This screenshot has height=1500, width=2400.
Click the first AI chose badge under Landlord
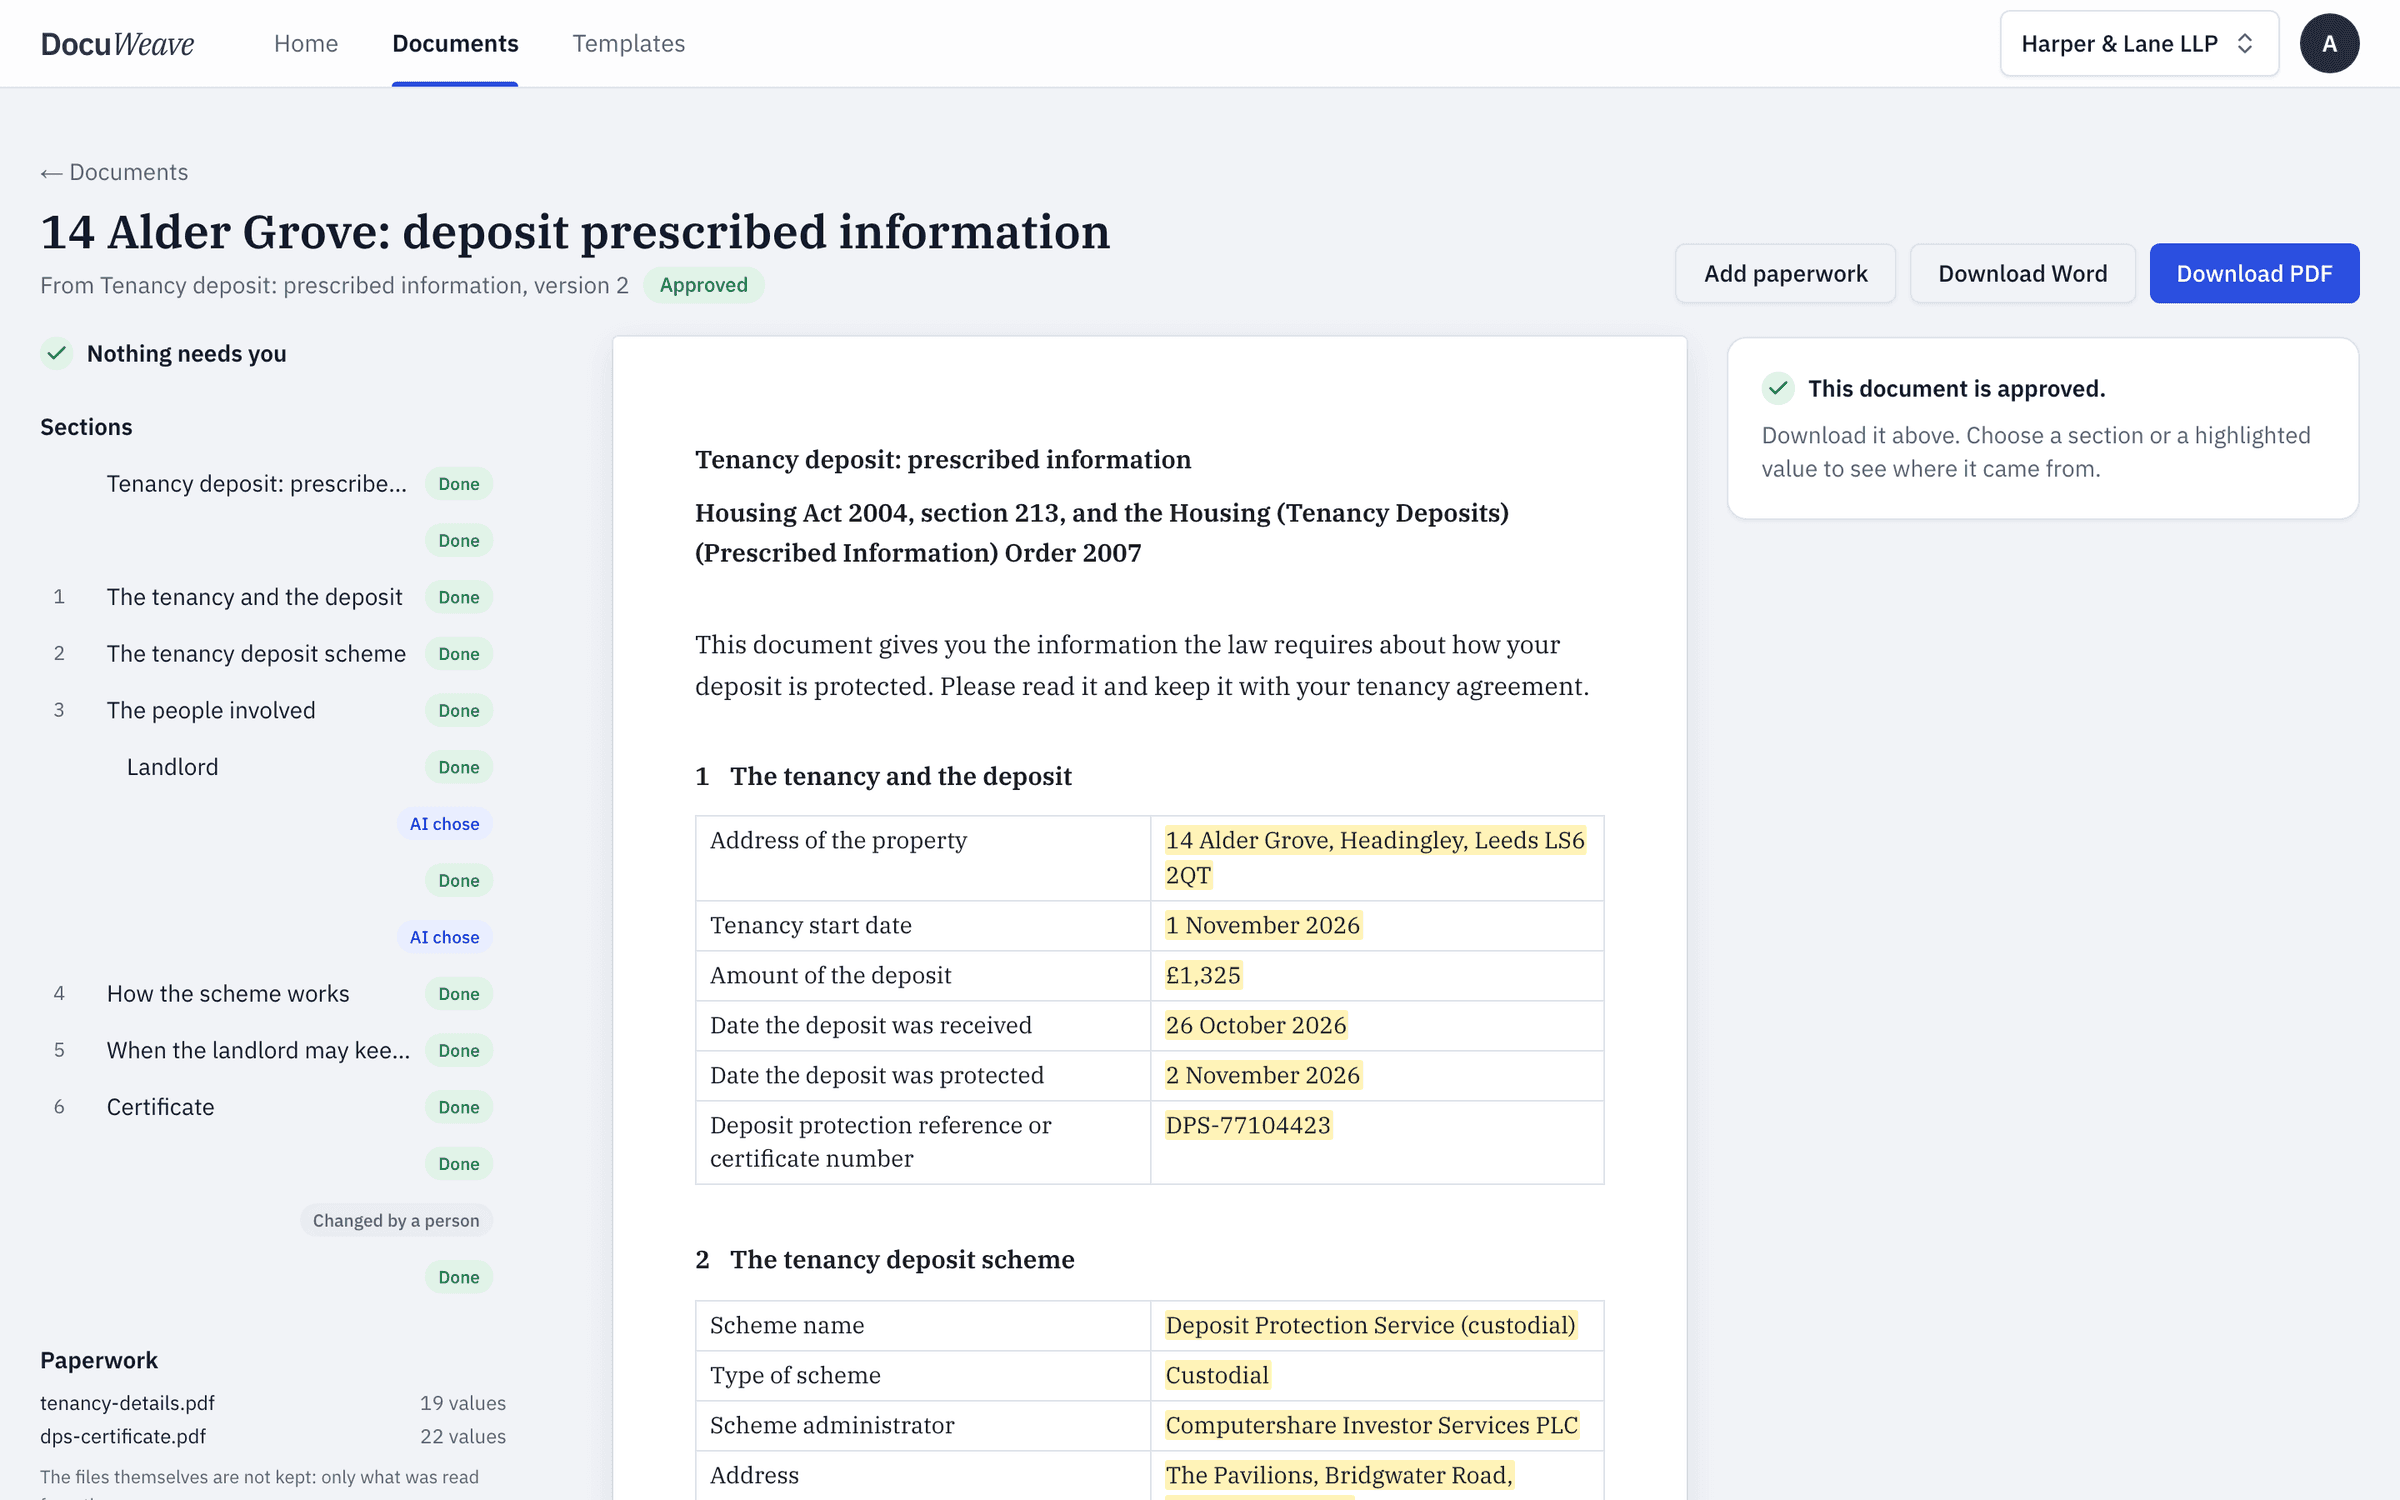444,824
